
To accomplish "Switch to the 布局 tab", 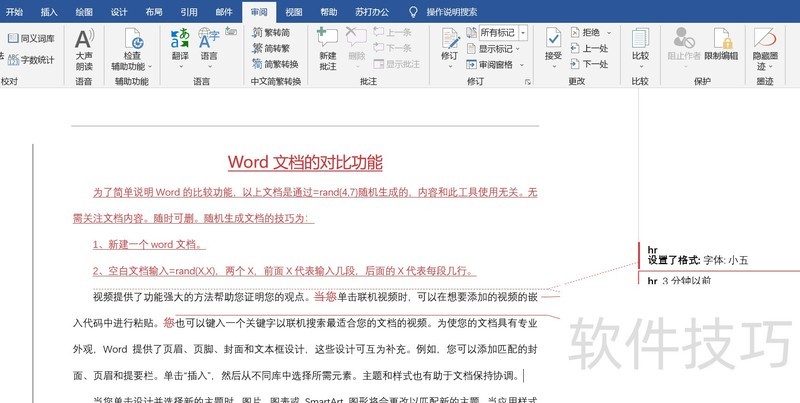I will (154, 12).
